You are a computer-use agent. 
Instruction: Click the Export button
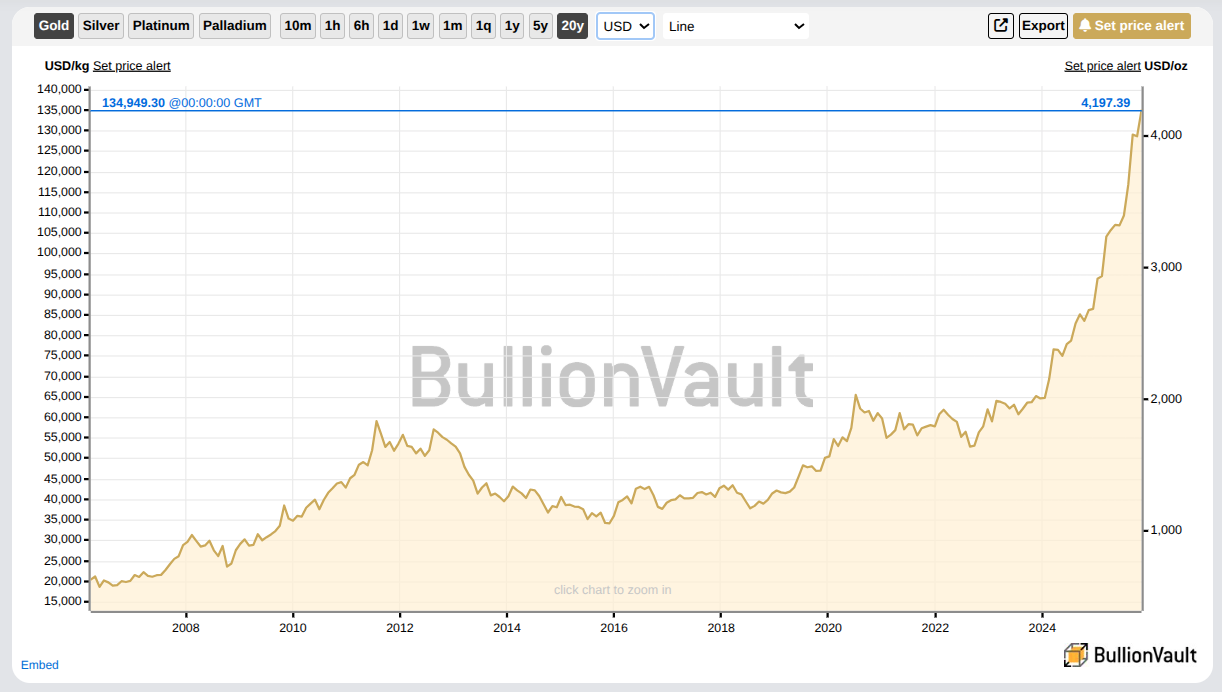[x=1043, y=26]
